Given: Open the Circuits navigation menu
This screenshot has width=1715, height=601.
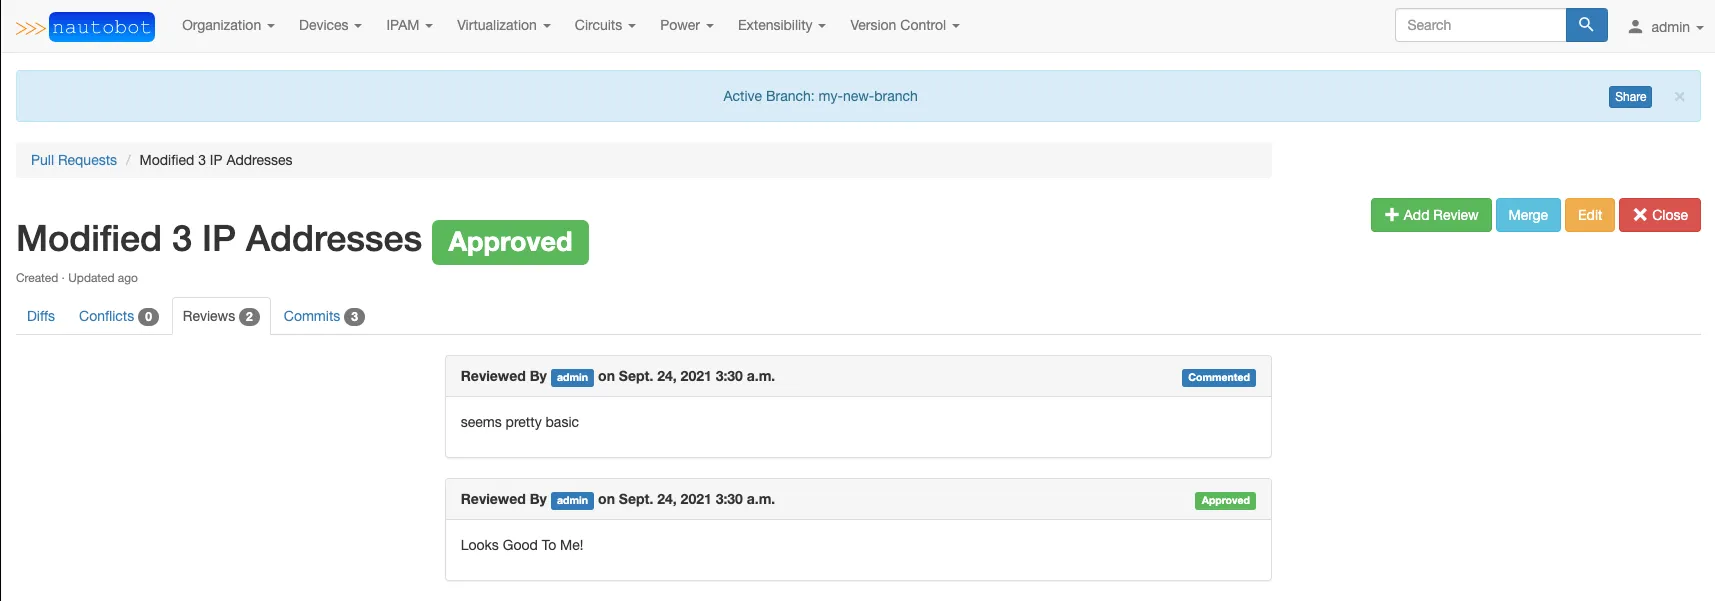Looking at the screenshot, I should (604, 25).
